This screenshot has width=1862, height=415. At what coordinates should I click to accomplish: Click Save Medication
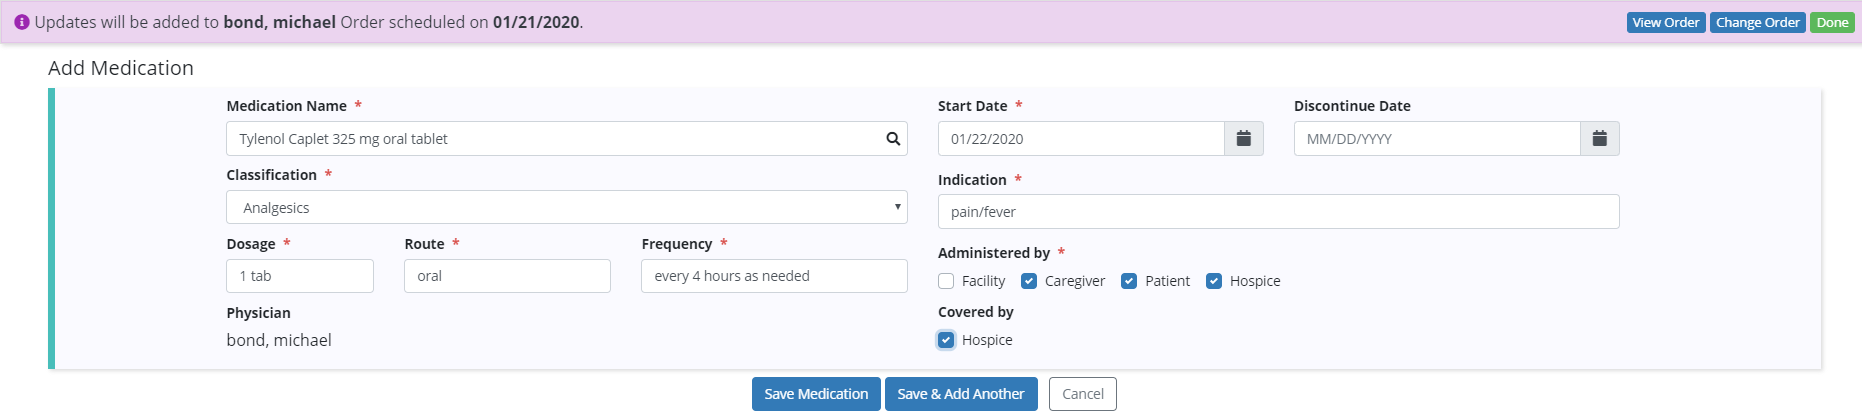[816, 394]
